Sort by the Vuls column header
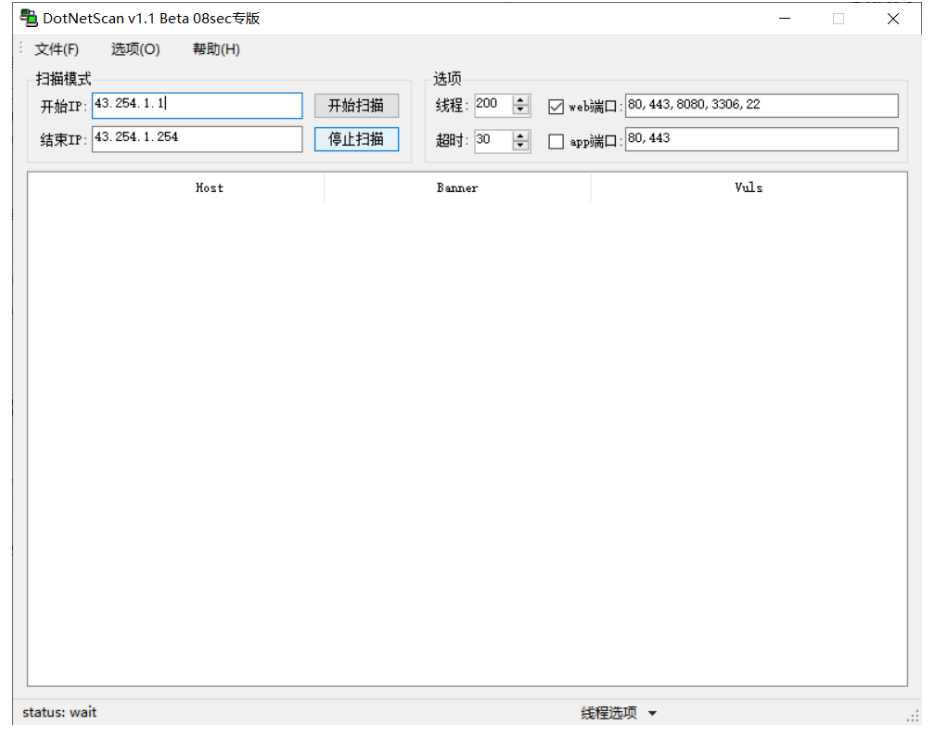 (749, 188)
